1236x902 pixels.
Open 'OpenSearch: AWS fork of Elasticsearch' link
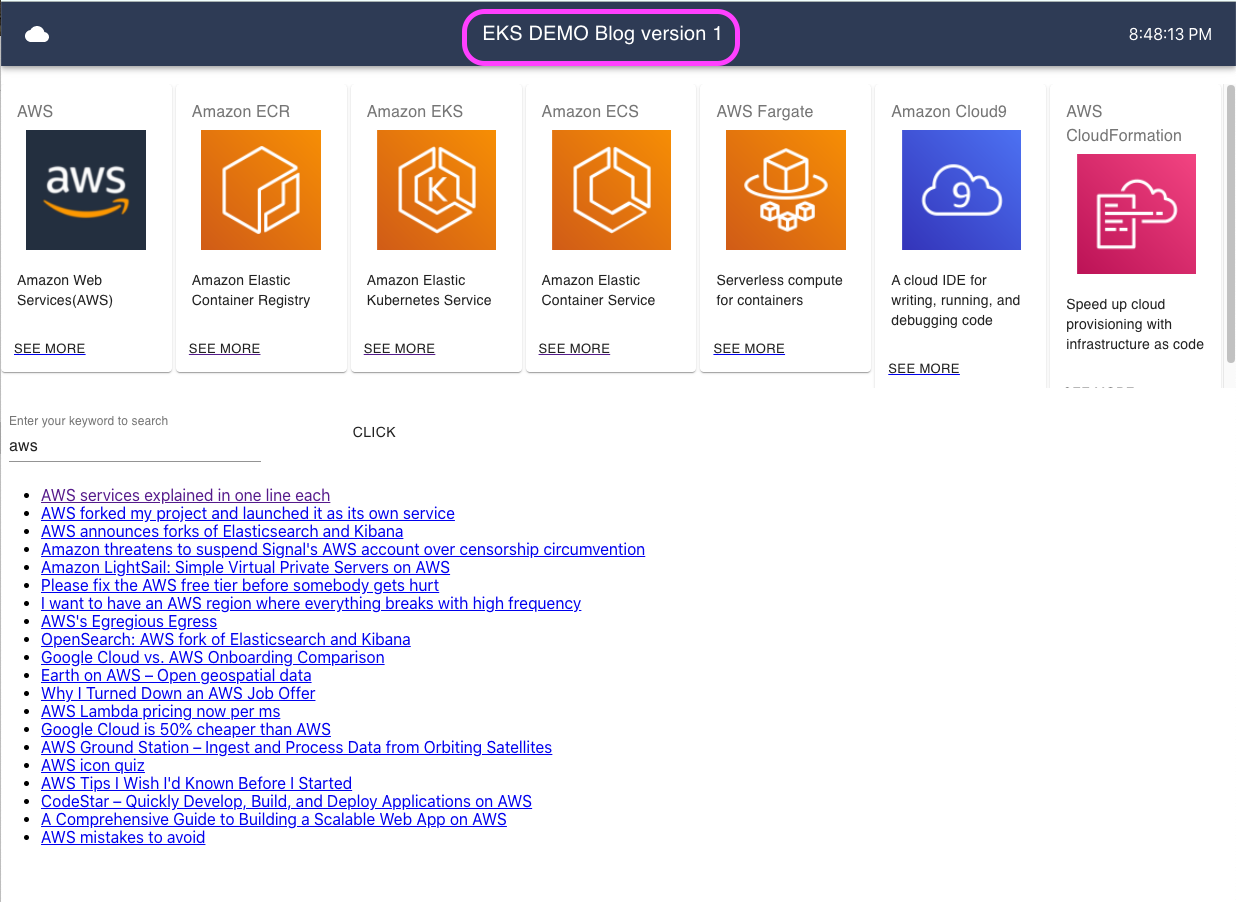click(226, 639)
